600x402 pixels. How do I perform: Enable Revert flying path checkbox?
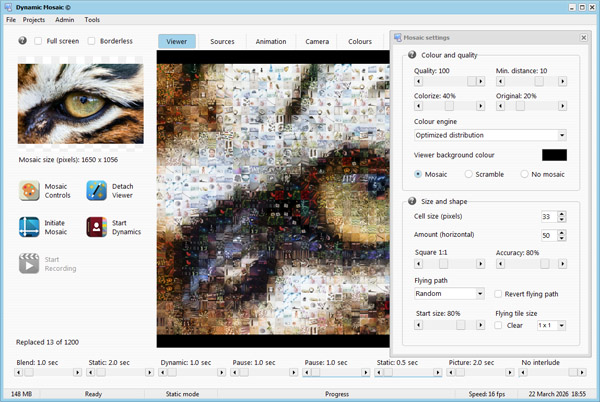pyautogui.click(x=500, y=294)
